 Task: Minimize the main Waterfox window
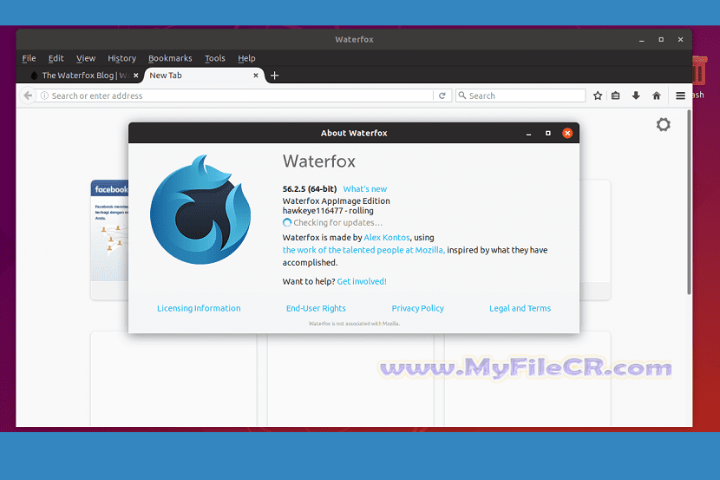click(x=641, y=40)
